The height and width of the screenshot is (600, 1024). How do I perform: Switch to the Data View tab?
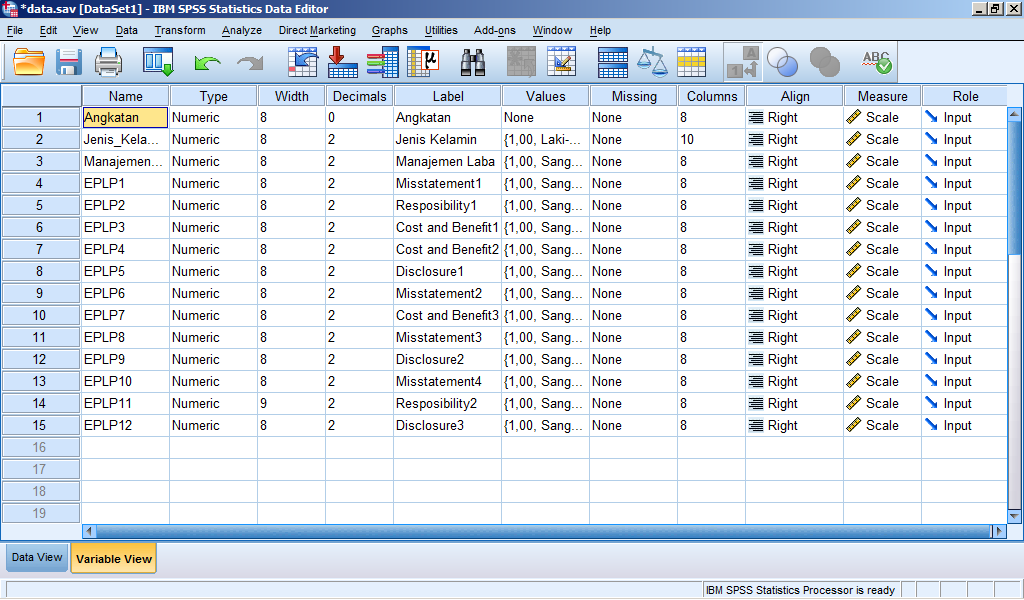click(37, 558)
